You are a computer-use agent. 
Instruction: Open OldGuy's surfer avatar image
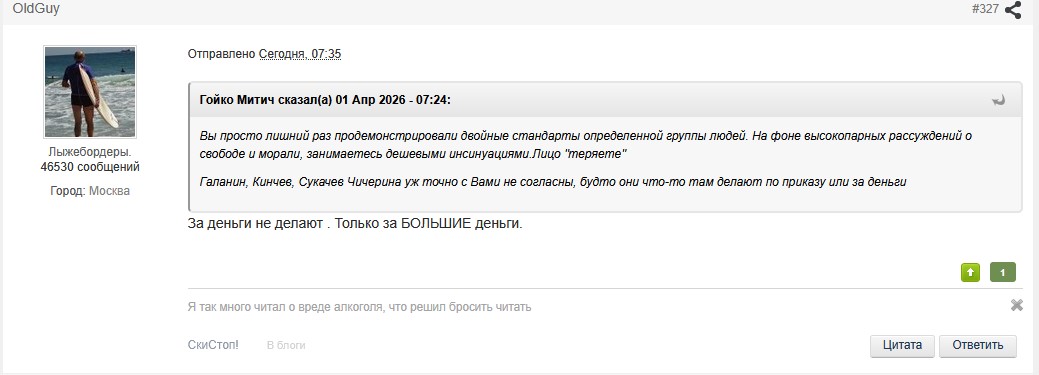coord(89,91)
